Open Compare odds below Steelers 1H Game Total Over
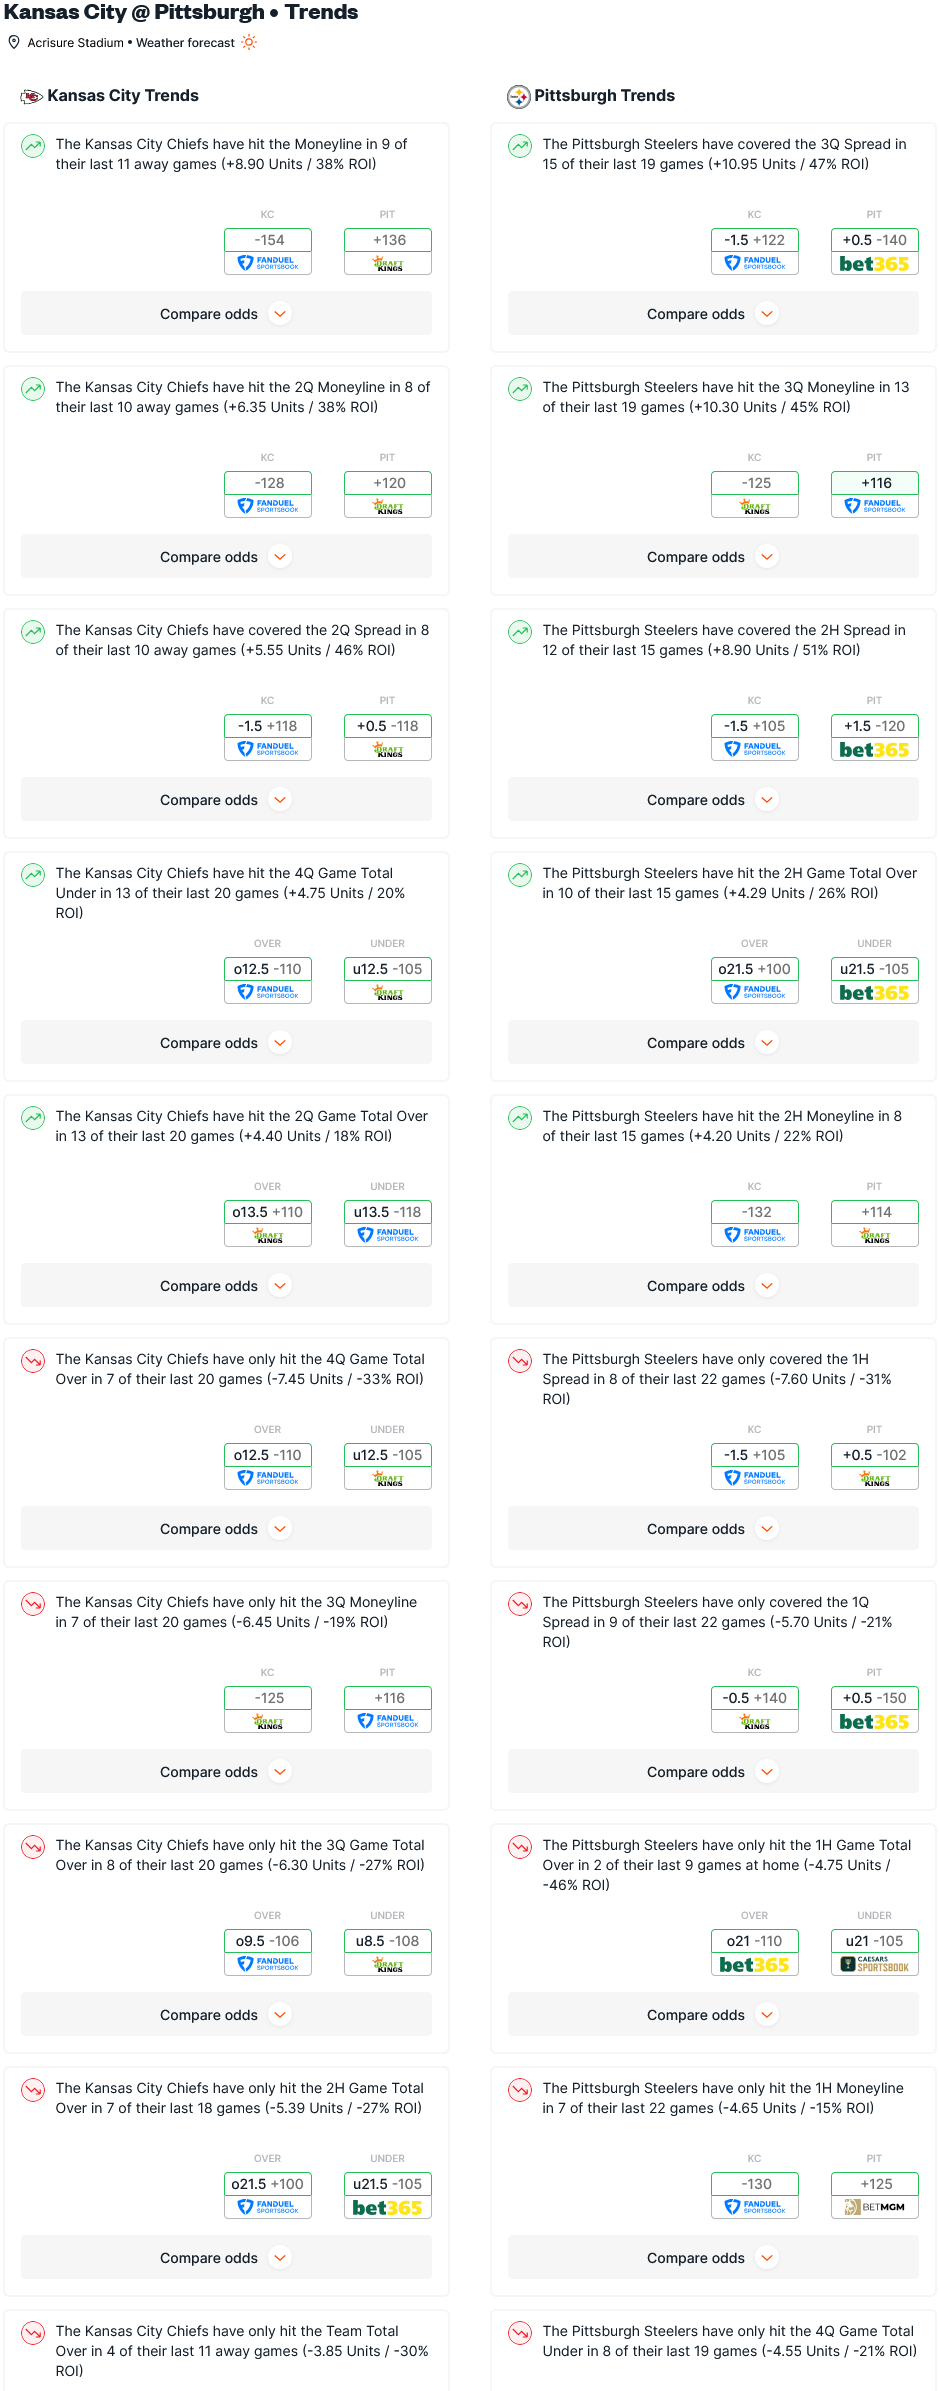 (x=713, y=2014)
